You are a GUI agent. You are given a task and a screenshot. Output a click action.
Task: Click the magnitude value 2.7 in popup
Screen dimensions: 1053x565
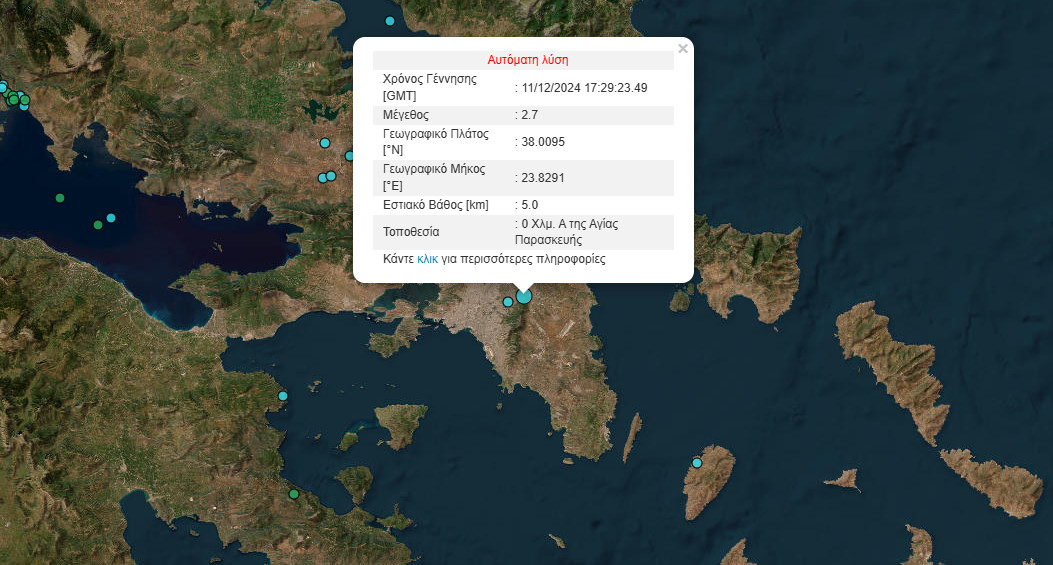click(530, 115)
